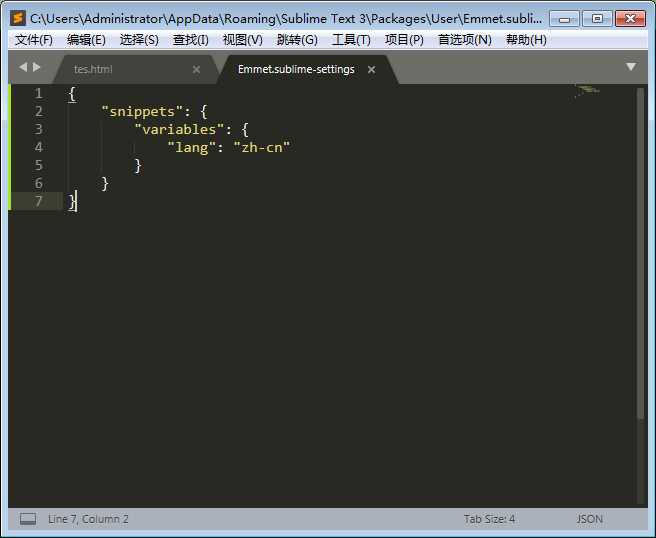Viewport: 656px width, 538px height.
Task: Click opening brace on line 1
Action: (72, 94)
